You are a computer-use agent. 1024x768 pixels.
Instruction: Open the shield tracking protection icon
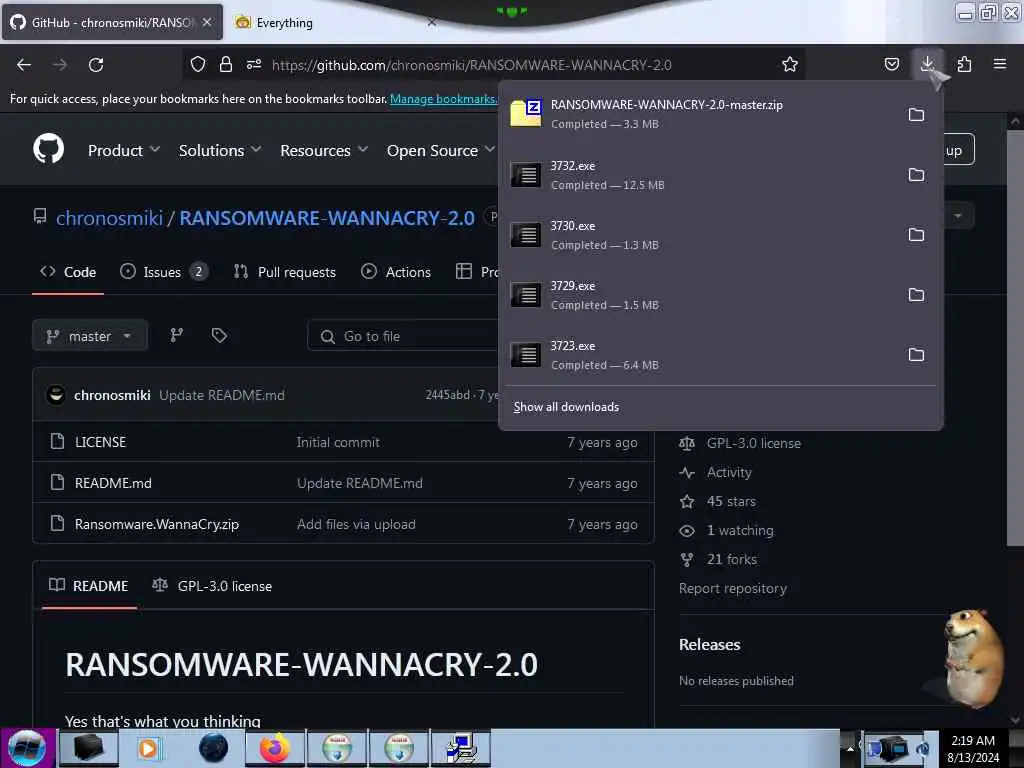point(198,64)
